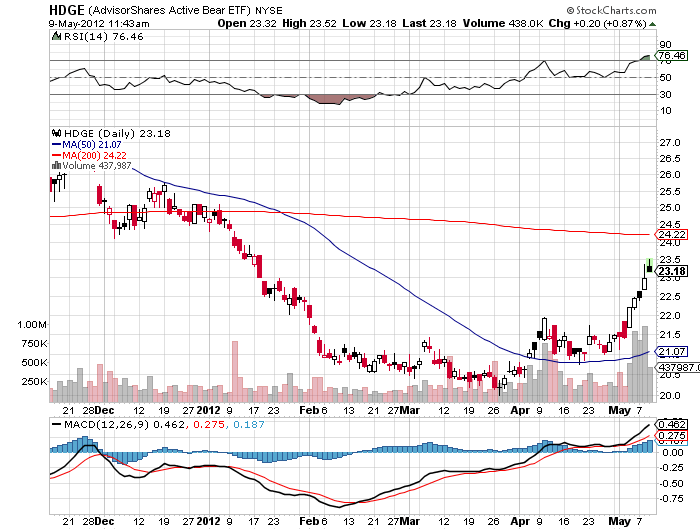Click the blue 0.187 MACD histogram value
The image size is (700, 530).
[x=249, y=424]
